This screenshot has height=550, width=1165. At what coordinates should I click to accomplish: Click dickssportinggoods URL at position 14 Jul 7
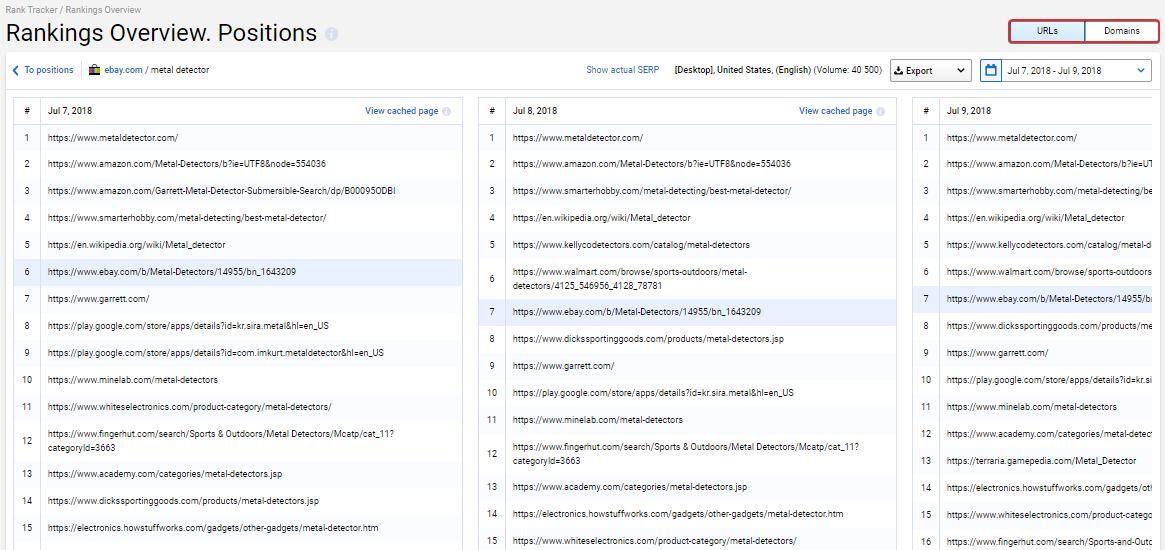pos(183,500)
